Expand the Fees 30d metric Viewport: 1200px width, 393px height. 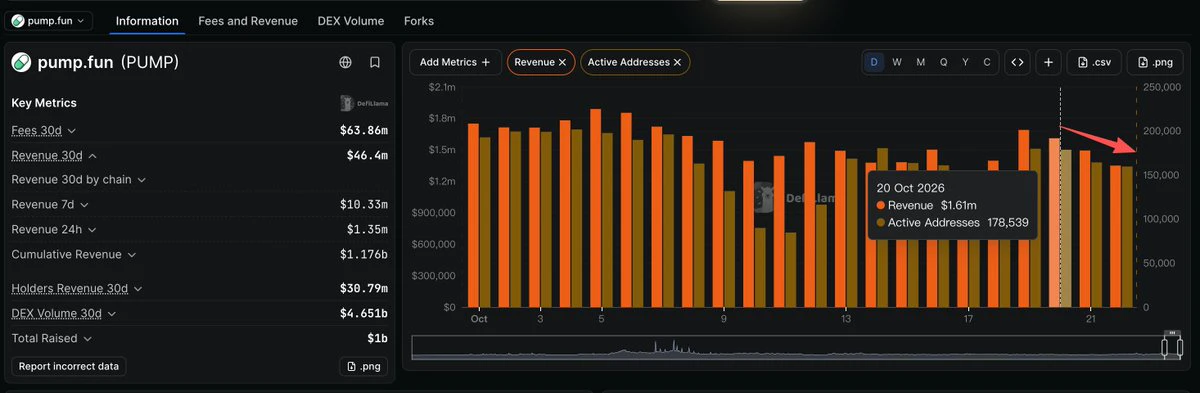tap(44, 130)
